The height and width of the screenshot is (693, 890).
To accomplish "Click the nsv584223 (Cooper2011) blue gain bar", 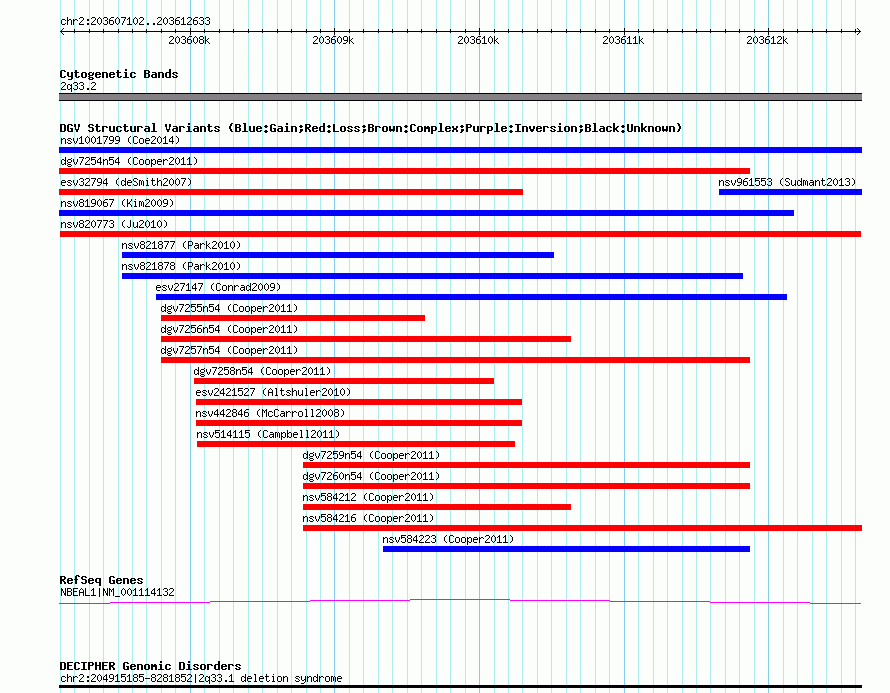I will point(566,549).
